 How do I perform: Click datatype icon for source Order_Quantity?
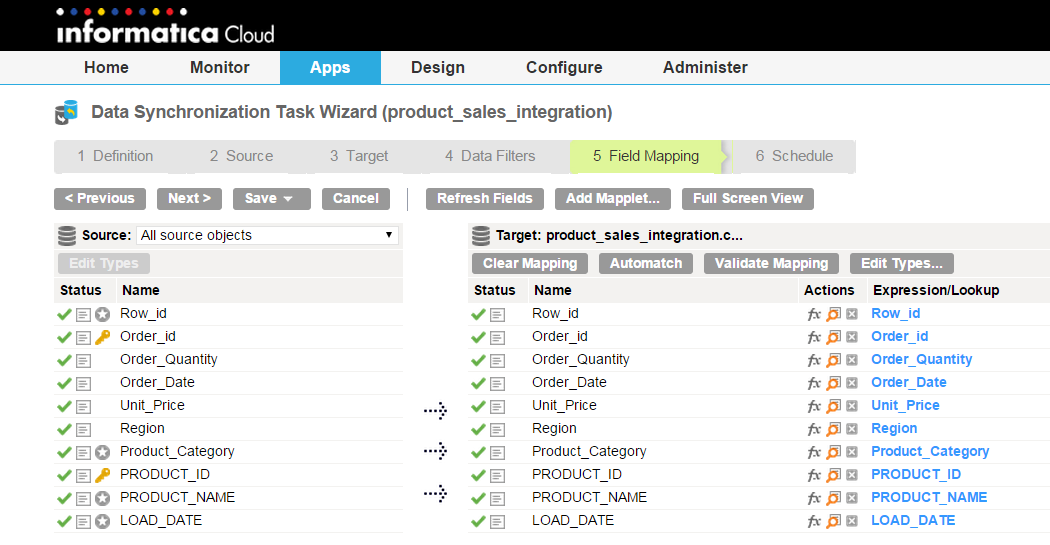pyautogui.click(x=83, y=360)
